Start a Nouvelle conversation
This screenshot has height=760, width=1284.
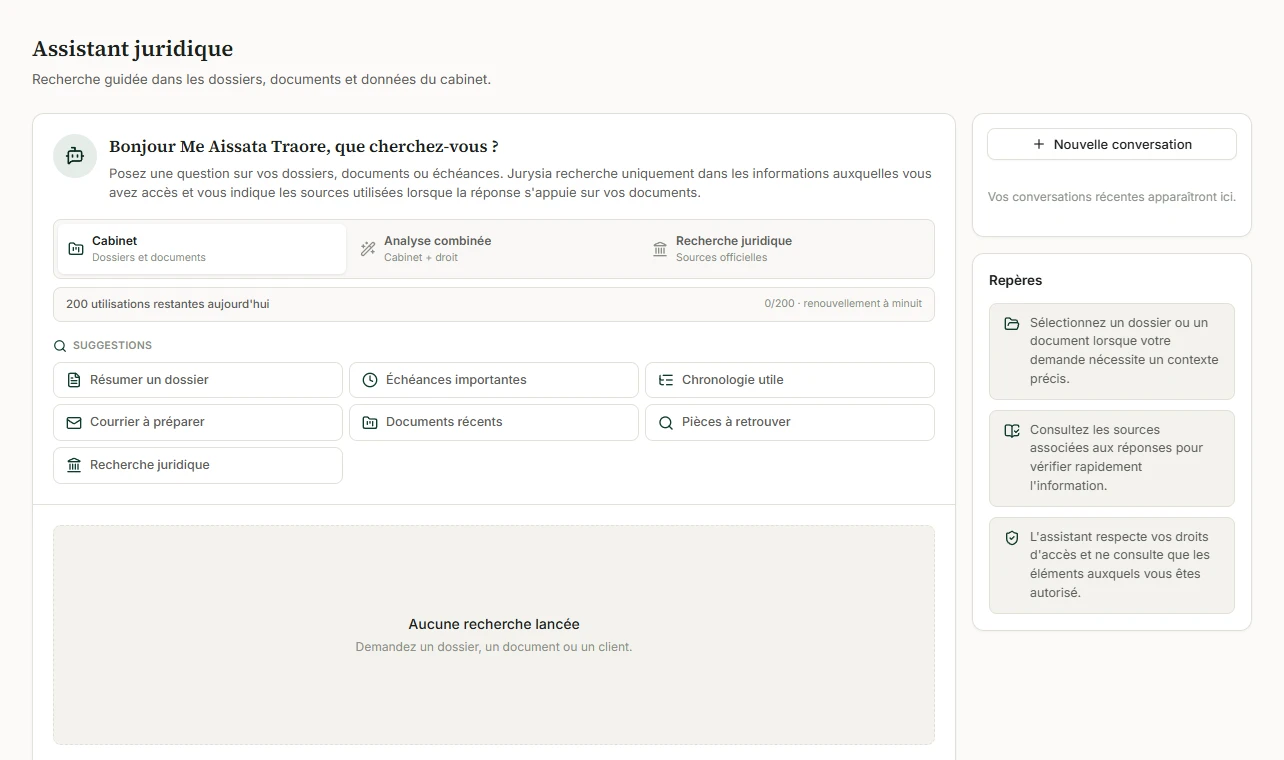click(1112, 144)
